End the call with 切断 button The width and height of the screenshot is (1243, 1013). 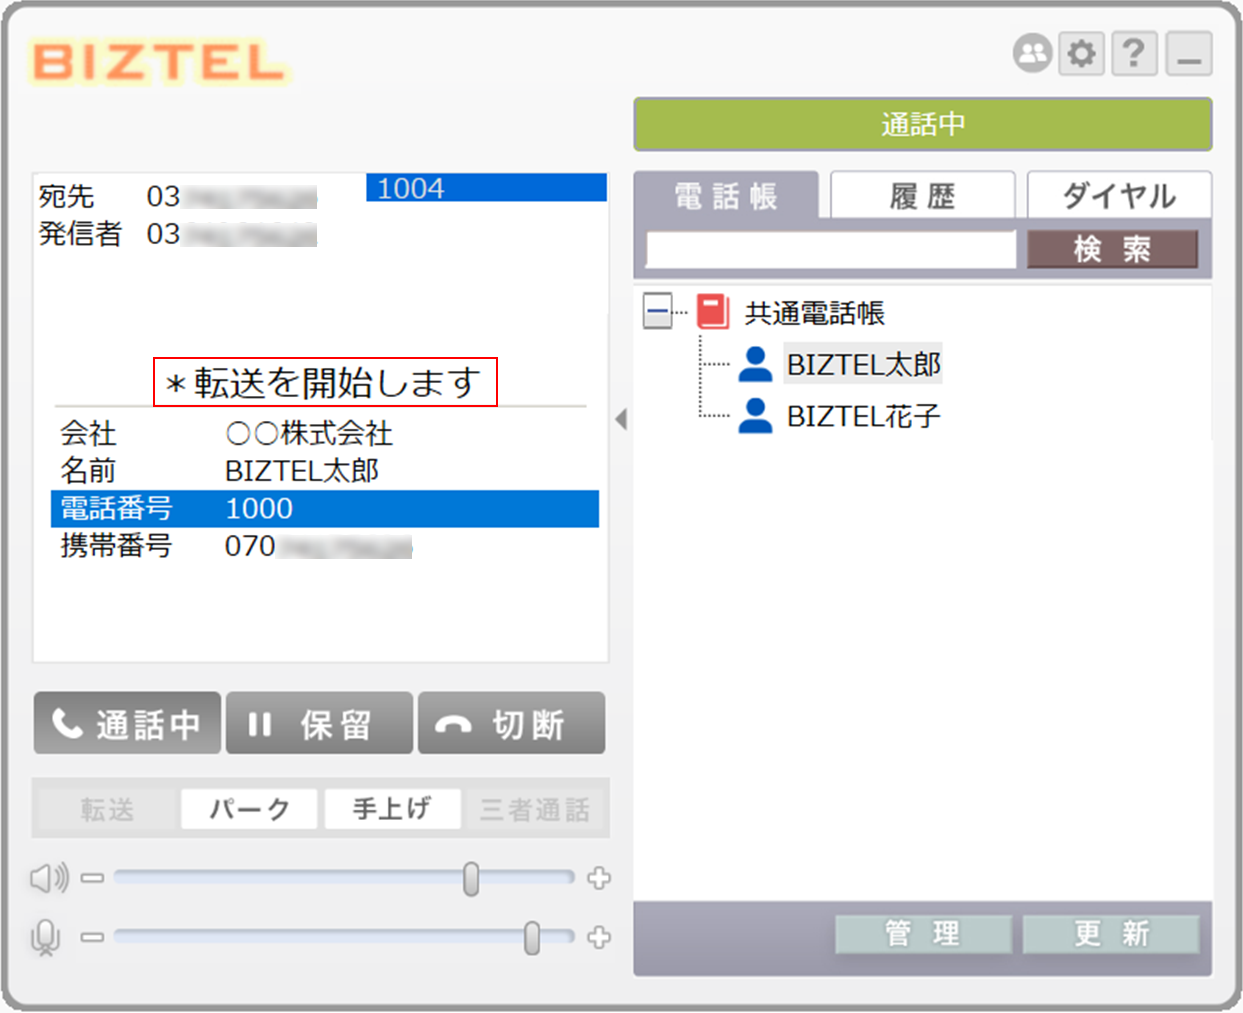[511, 724]
